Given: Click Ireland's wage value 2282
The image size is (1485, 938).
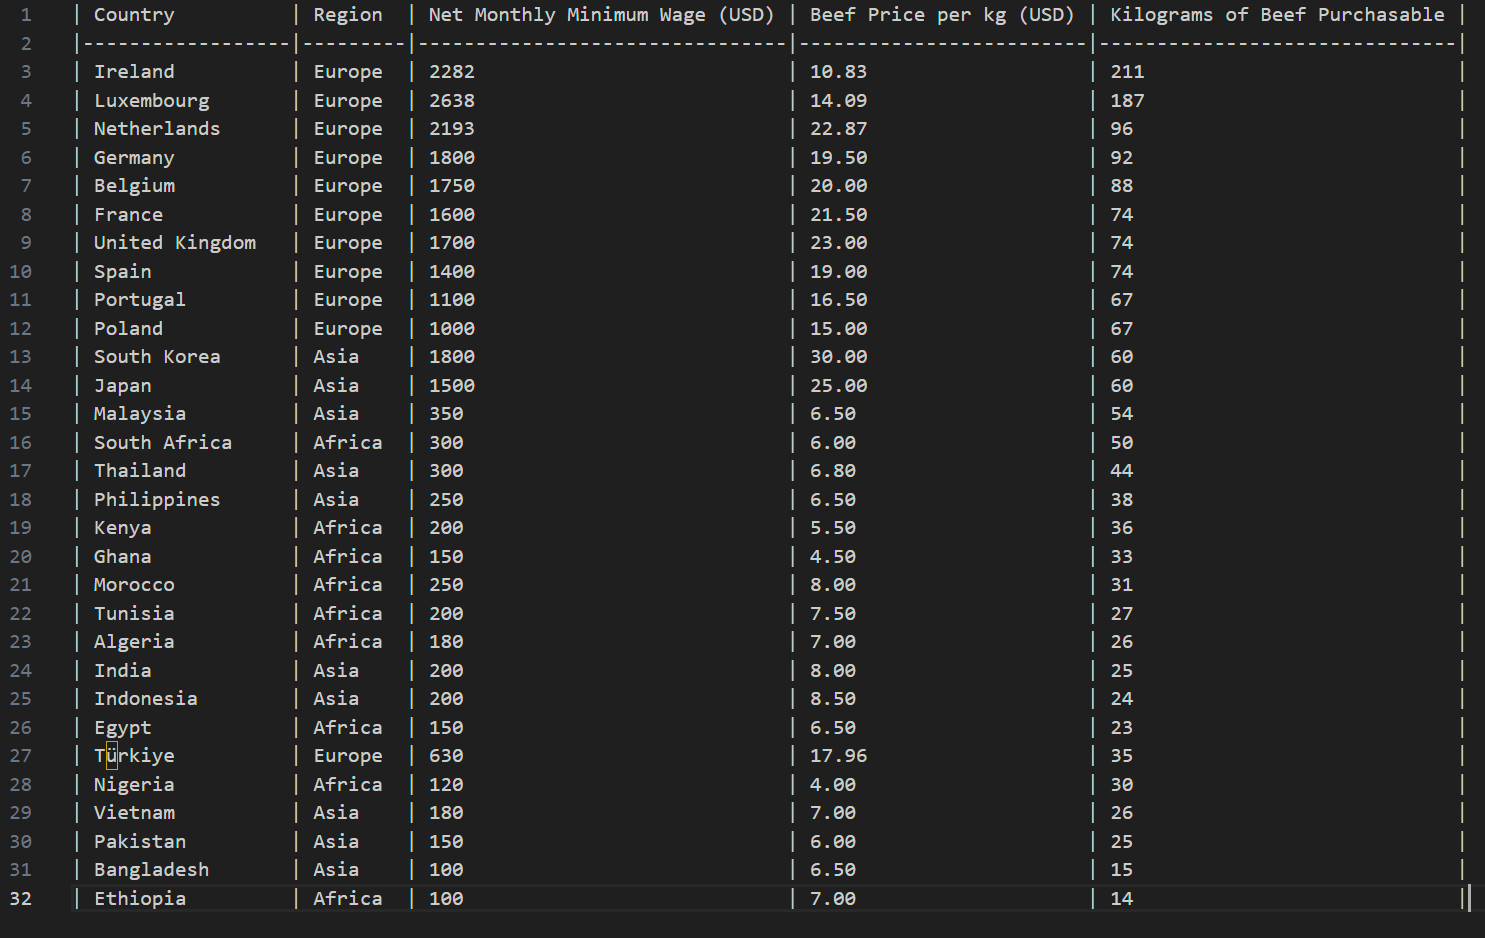Looking at the screenshot, I should (x=452, y=72).
